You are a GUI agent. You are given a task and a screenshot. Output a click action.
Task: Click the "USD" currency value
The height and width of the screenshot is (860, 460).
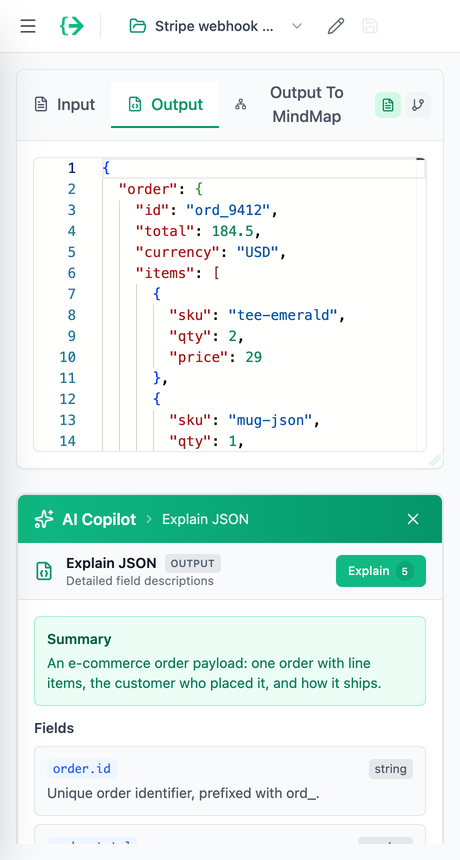tap(257, 252)
